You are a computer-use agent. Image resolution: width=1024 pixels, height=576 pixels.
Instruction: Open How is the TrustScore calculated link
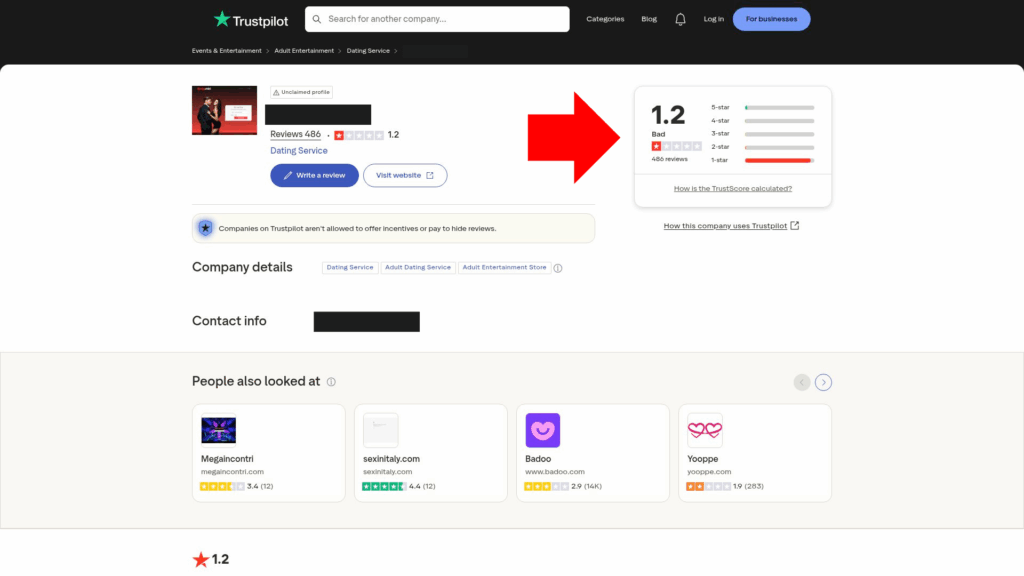[733, 188]
